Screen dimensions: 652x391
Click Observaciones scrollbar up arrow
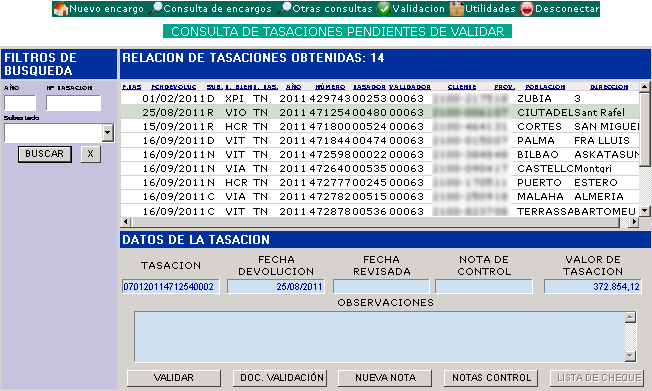pos(630,317)
